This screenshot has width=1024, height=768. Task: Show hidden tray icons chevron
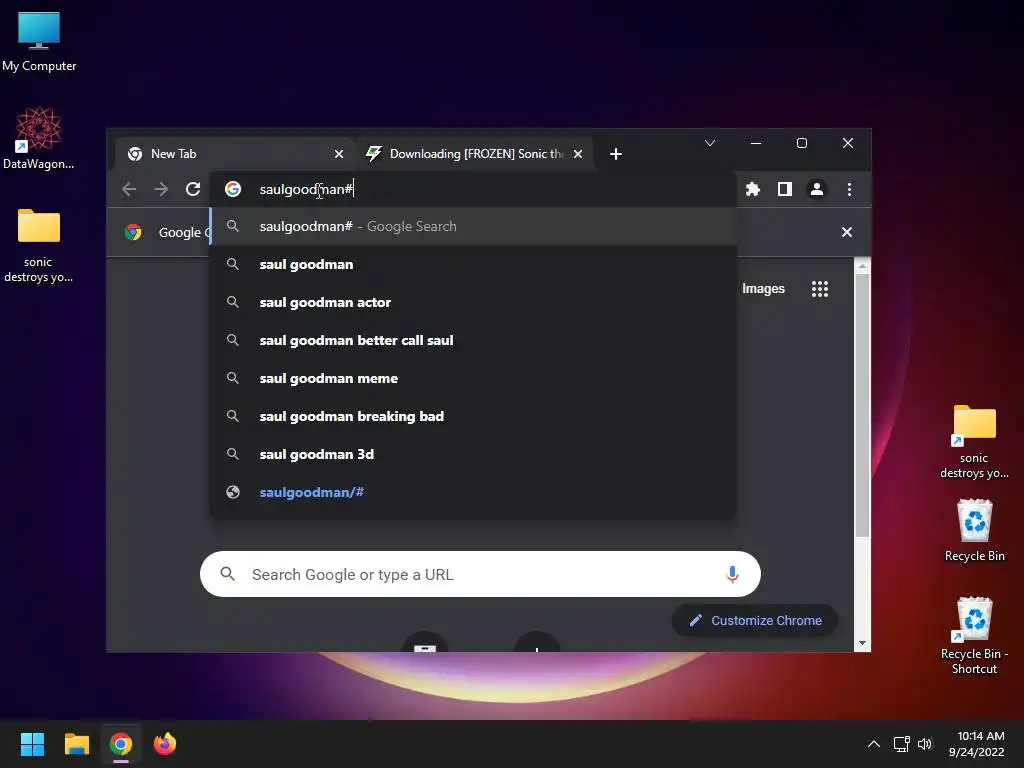pos(873,744)
